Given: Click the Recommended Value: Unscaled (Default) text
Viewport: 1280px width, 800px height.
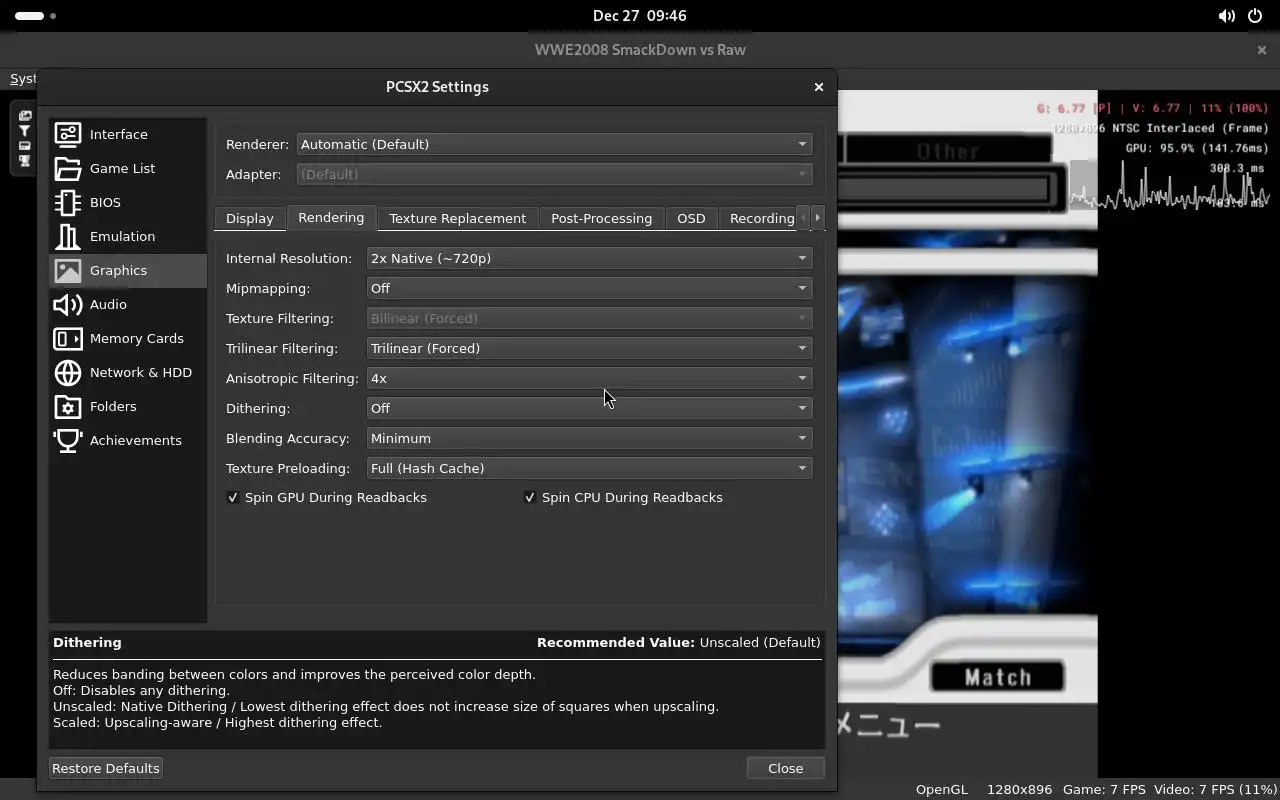Looking at the screenshot, I should tap(678, 642).
